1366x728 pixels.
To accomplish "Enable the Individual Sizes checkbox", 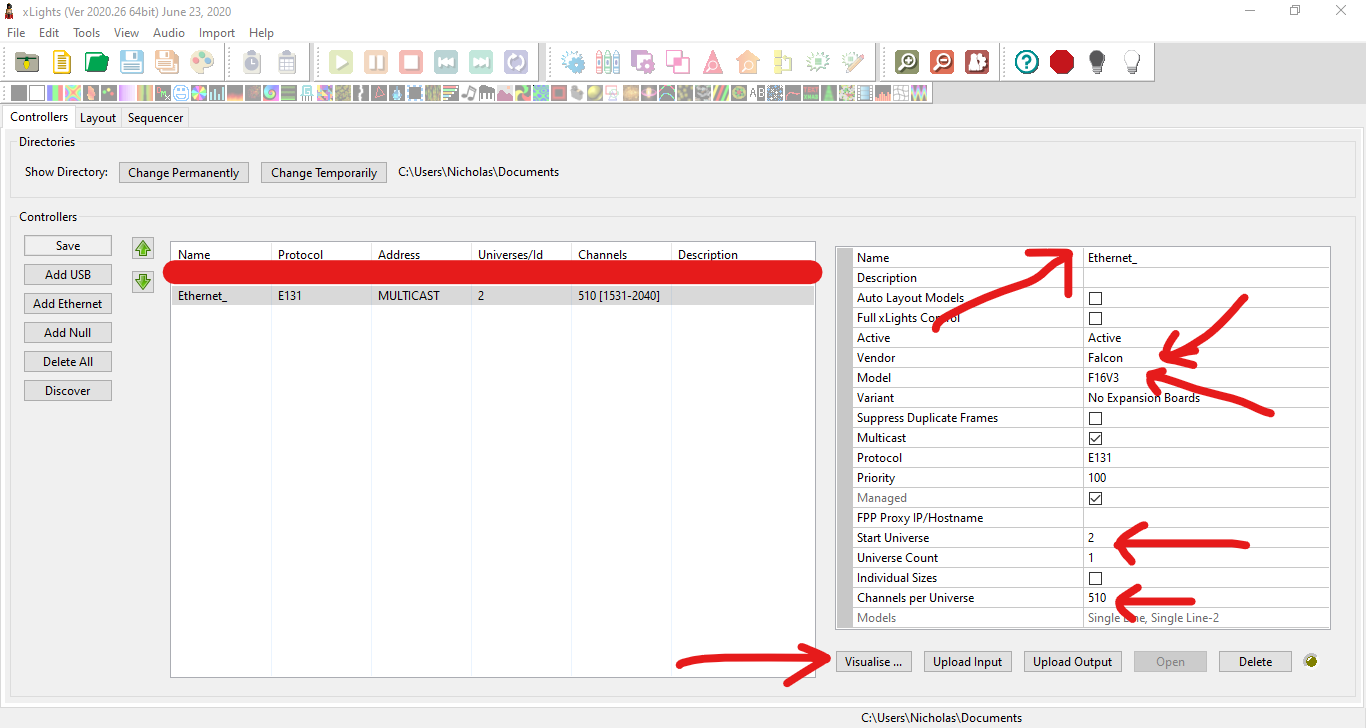I will click(1095, 578).
